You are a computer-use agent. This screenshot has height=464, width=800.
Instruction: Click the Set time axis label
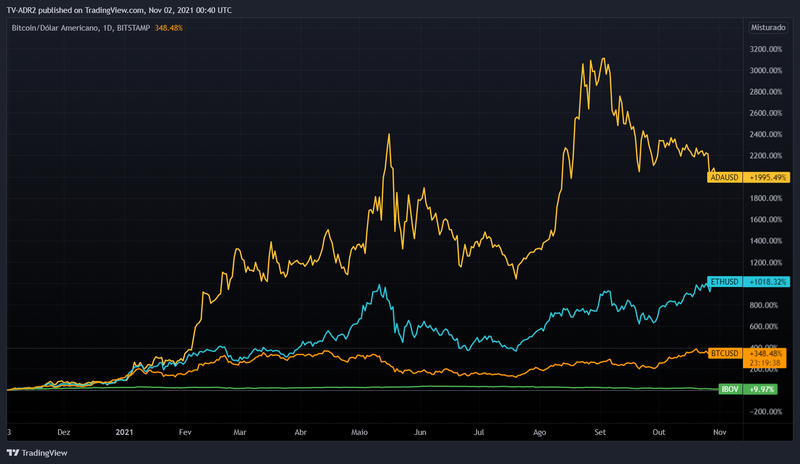click(600, 432)
